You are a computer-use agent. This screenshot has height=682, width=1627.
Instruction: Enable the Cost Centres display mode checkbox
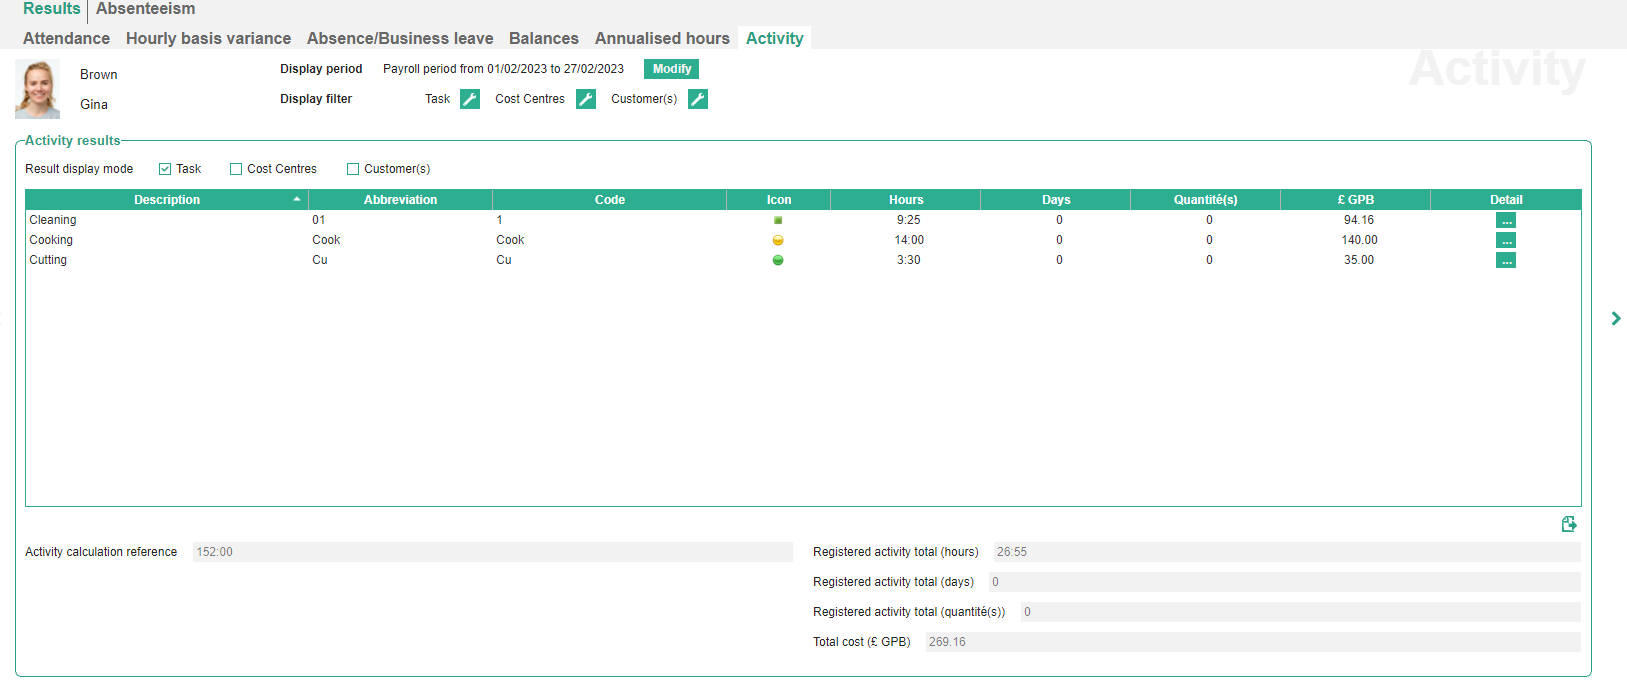[x=236, y=169]
